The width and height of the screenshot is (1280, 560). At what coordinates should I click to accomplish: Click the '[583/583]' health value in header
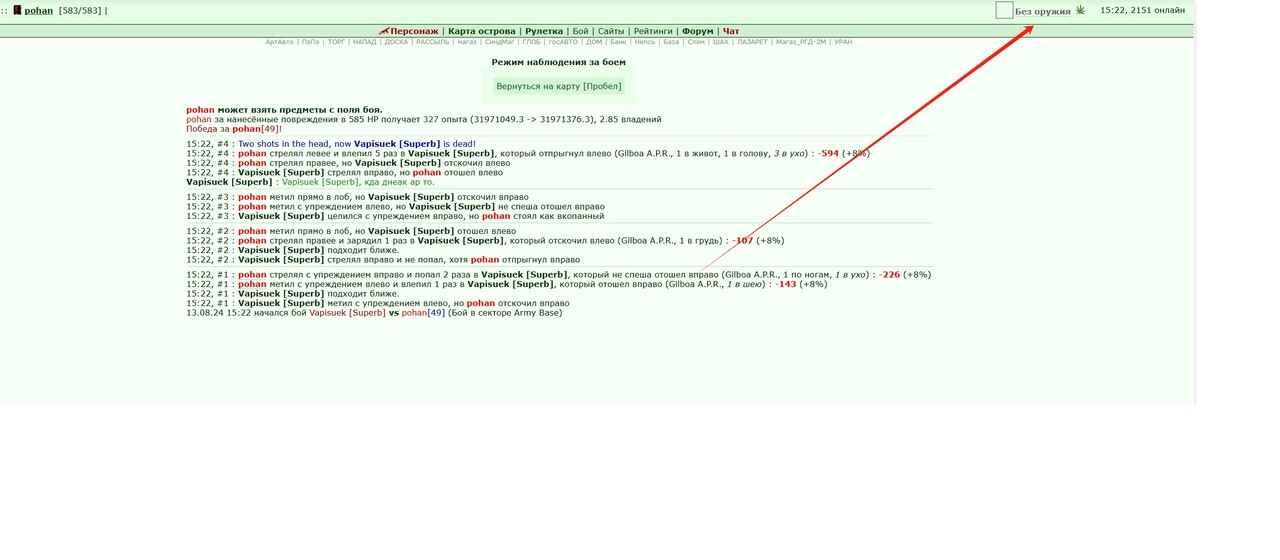pyautogui.click(x=80, y=11)
